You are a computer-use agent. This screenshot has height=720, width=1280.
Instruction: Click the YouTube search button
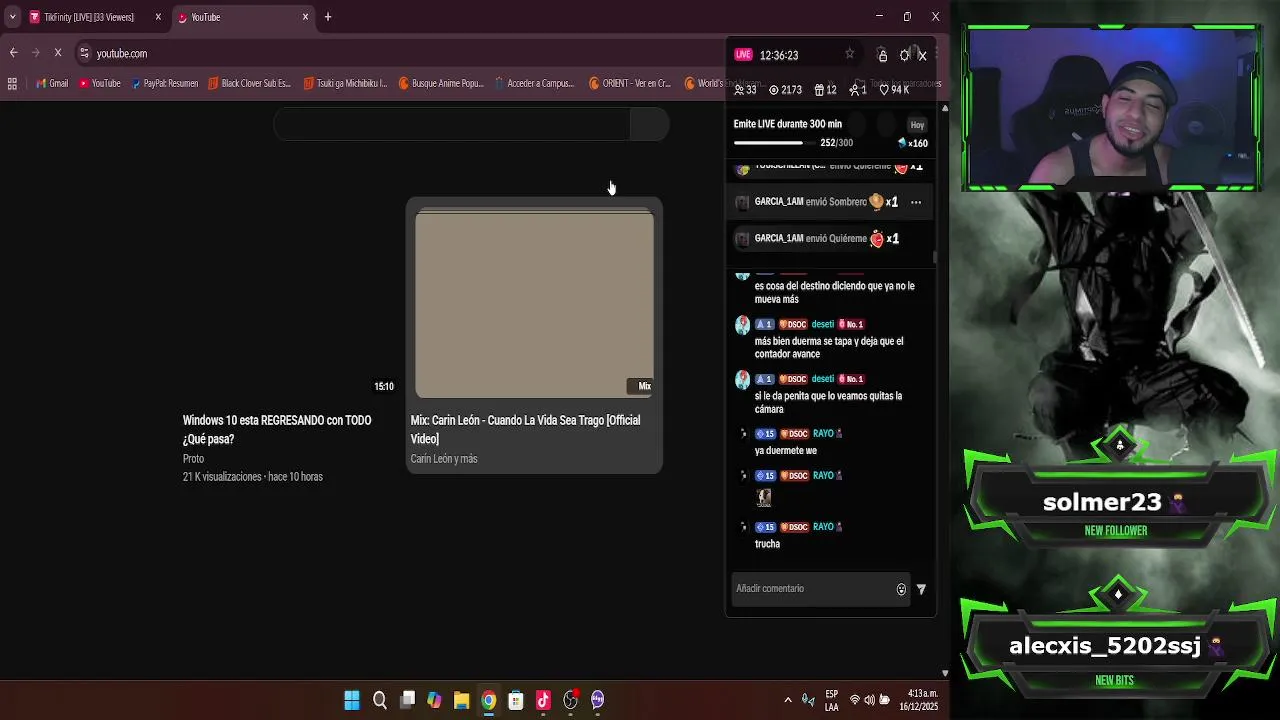650,124
